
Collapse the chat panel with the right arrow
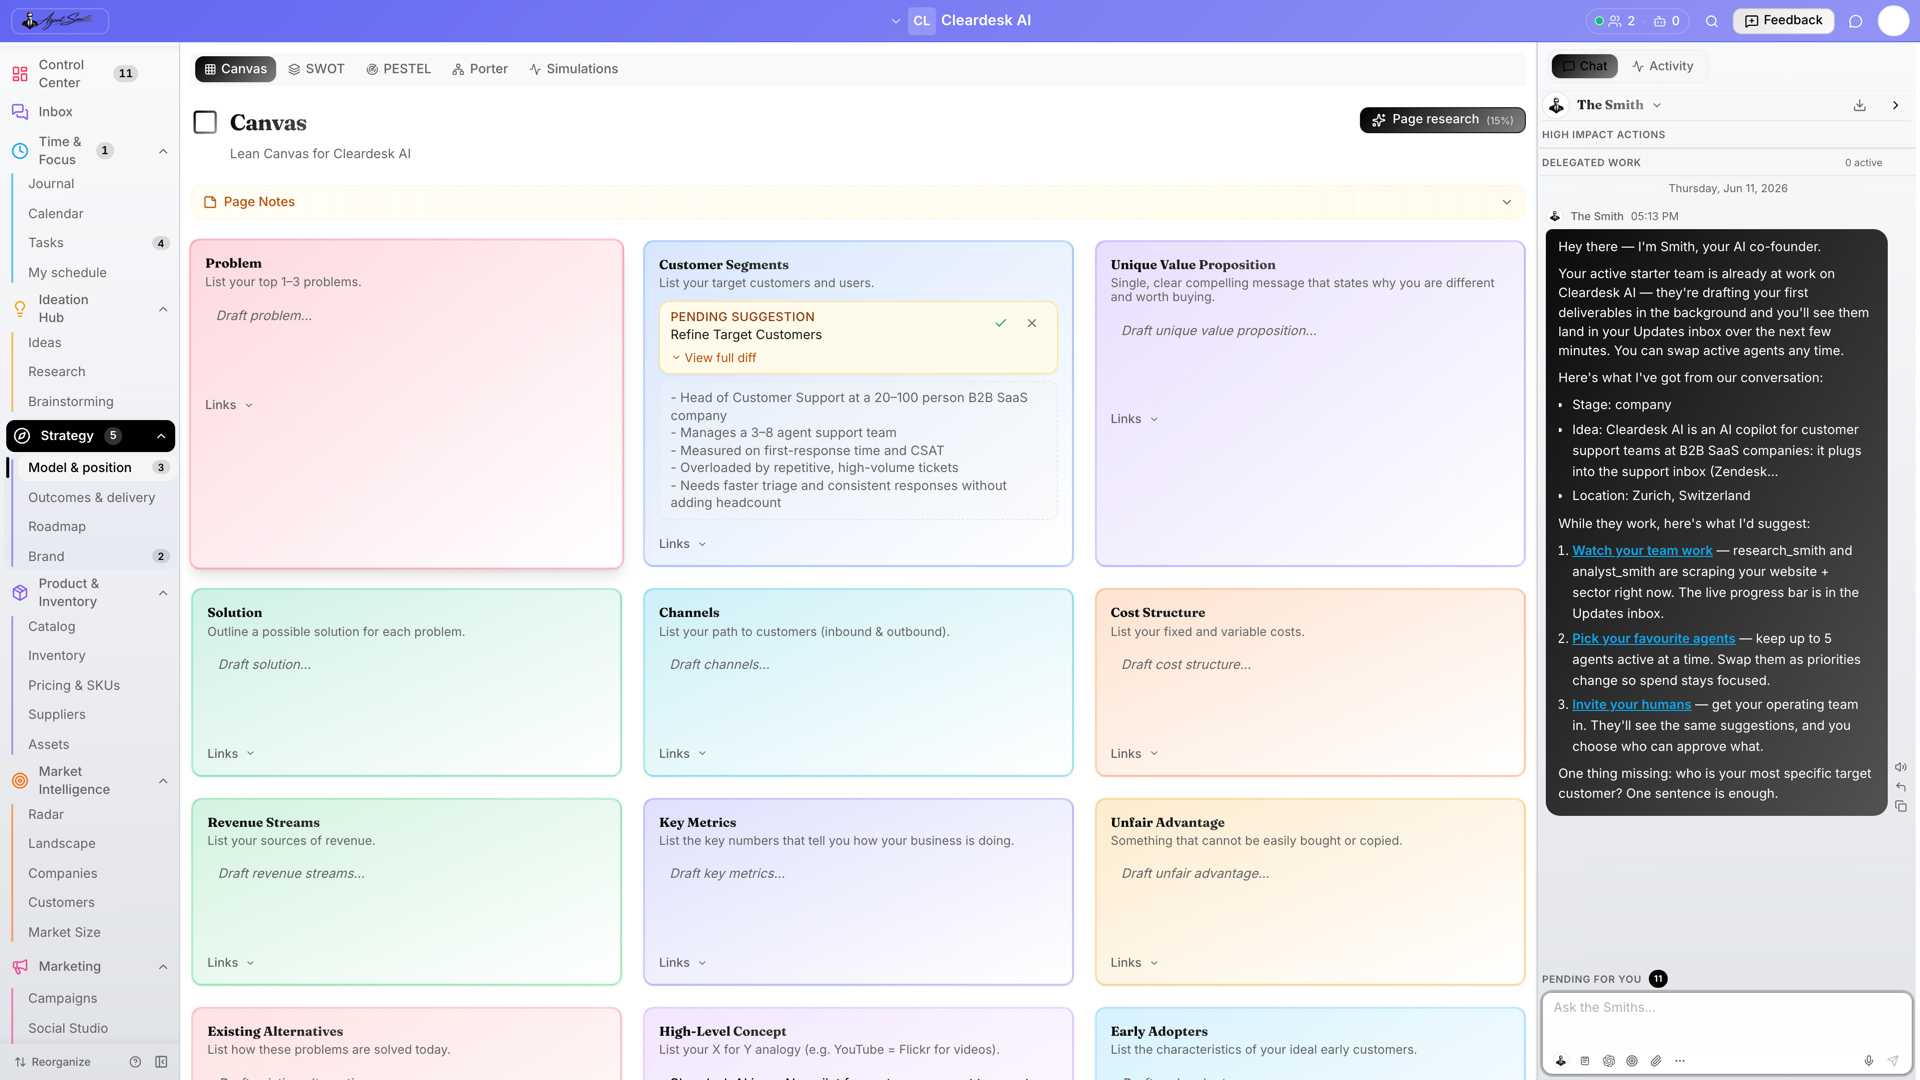pos(1895,105)
